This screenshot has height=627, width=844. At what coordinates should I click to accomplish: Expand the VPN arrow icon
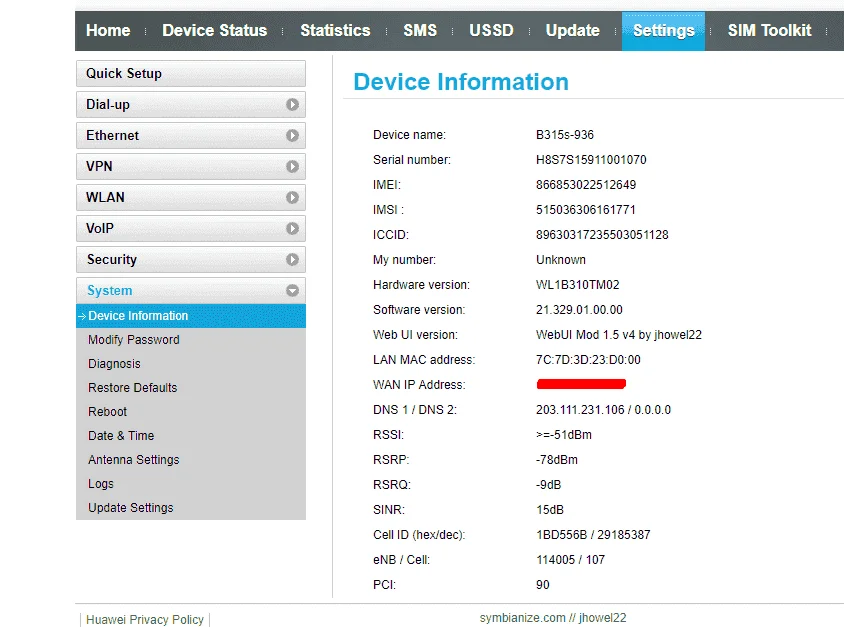tap(292, 166)
